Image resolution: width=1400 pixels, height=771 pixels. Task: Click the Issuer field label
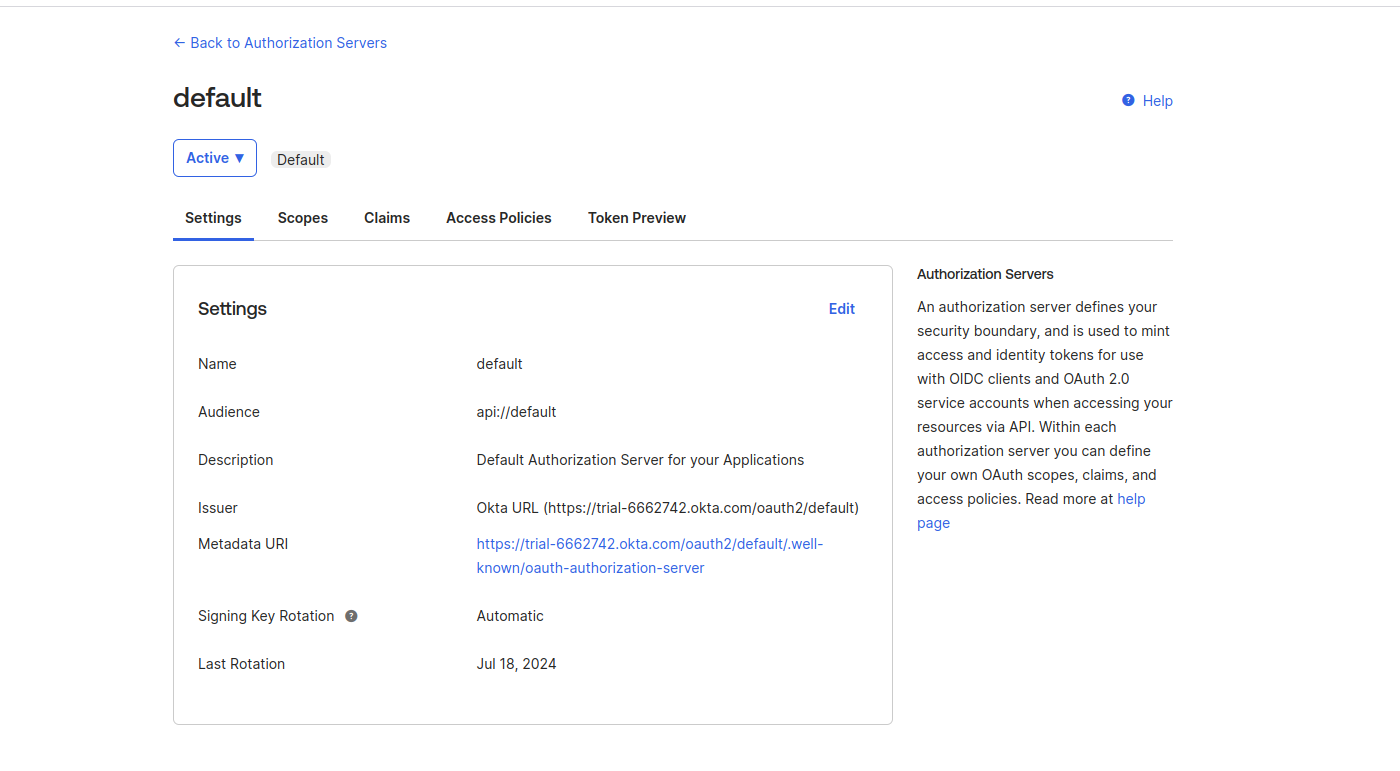coord(218,508)
